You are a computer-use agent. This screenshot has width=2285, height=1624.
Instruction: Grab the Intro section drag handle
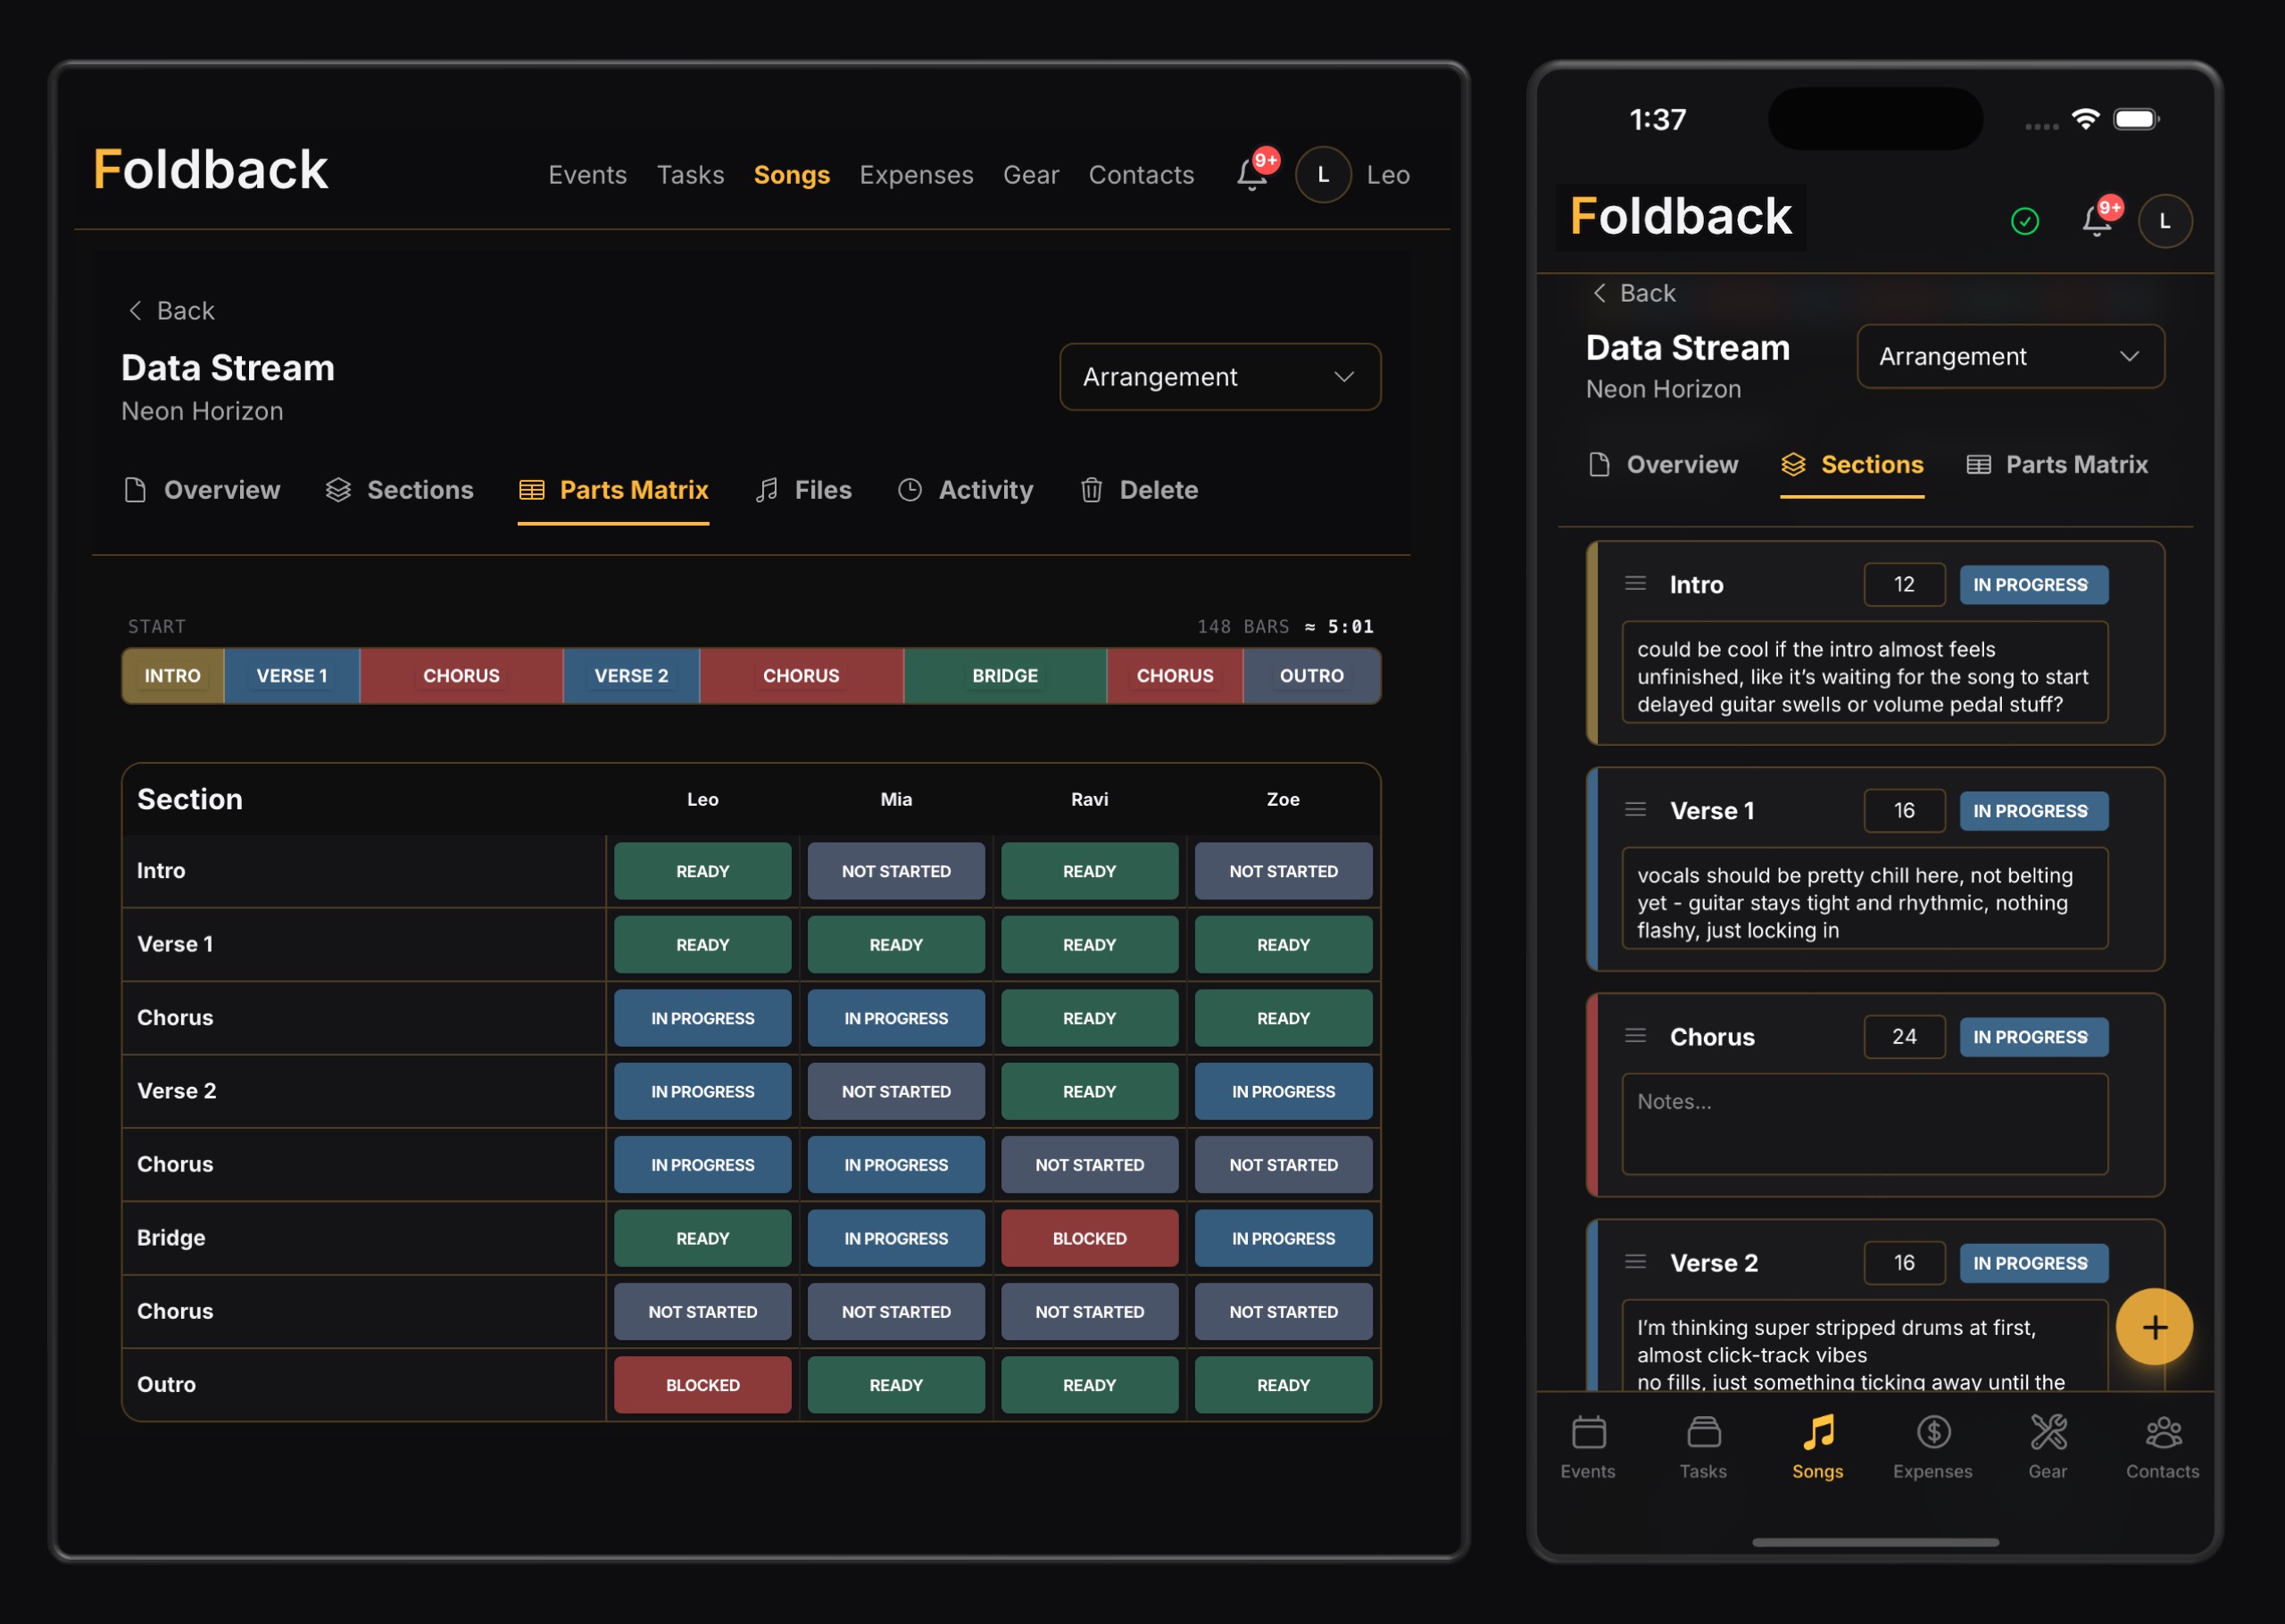[x=1635, y=584]
